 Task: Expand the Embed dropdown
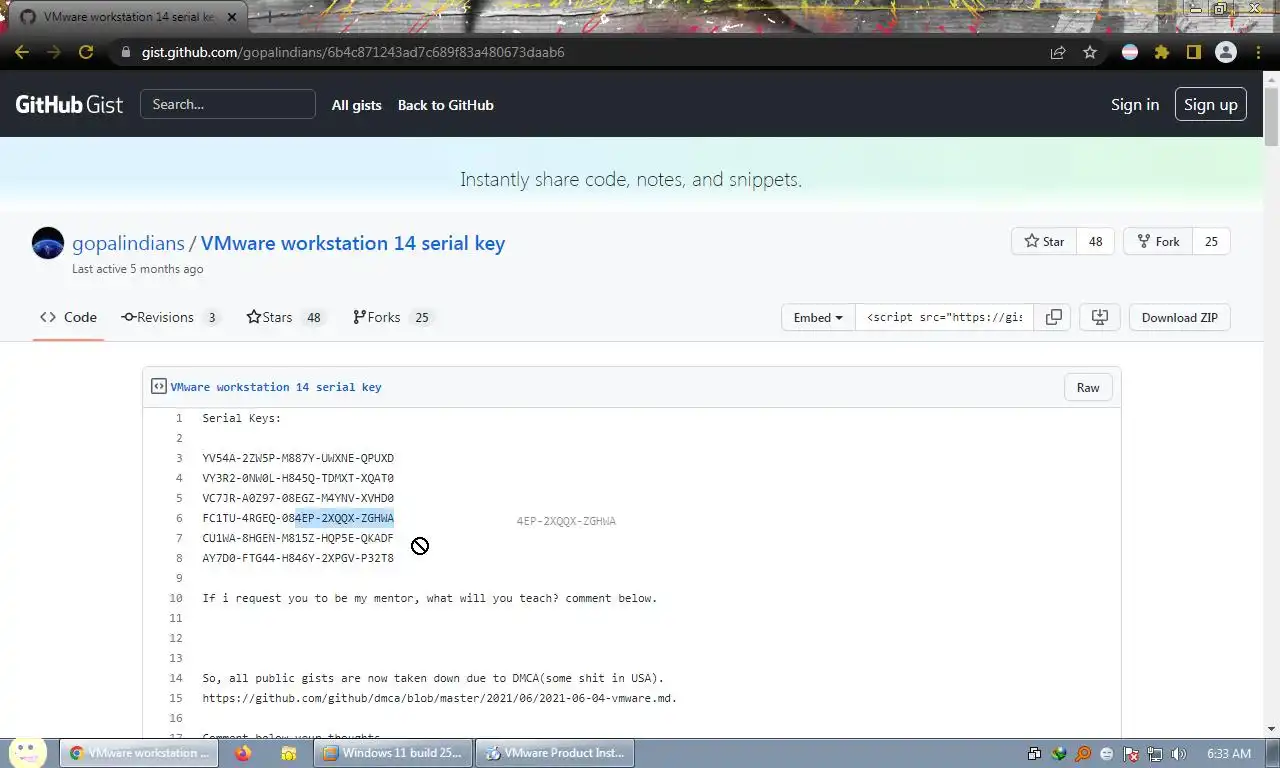tap(818, 317)
